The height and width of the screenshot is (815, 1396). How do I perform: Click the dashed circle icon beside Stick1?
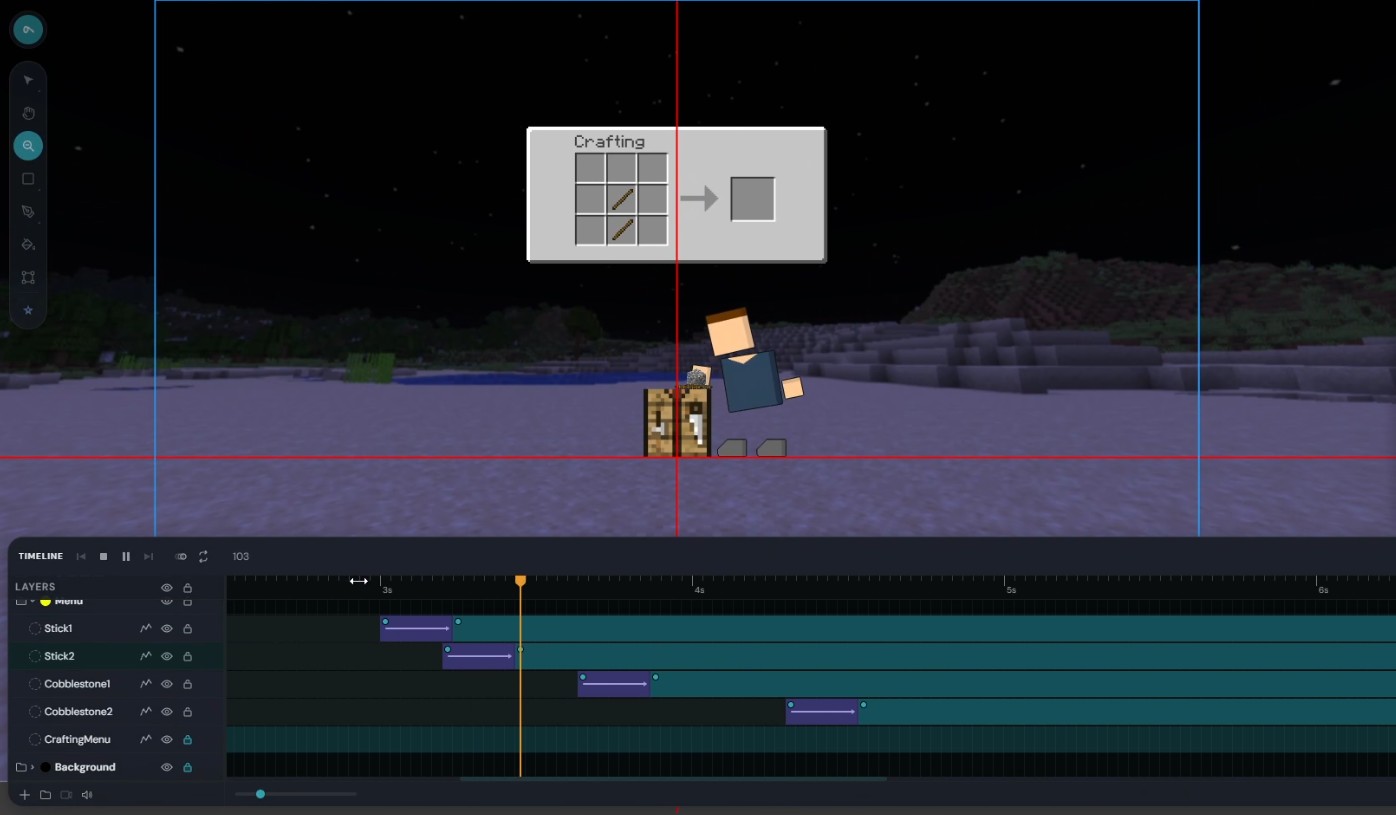tap(35, 629)
